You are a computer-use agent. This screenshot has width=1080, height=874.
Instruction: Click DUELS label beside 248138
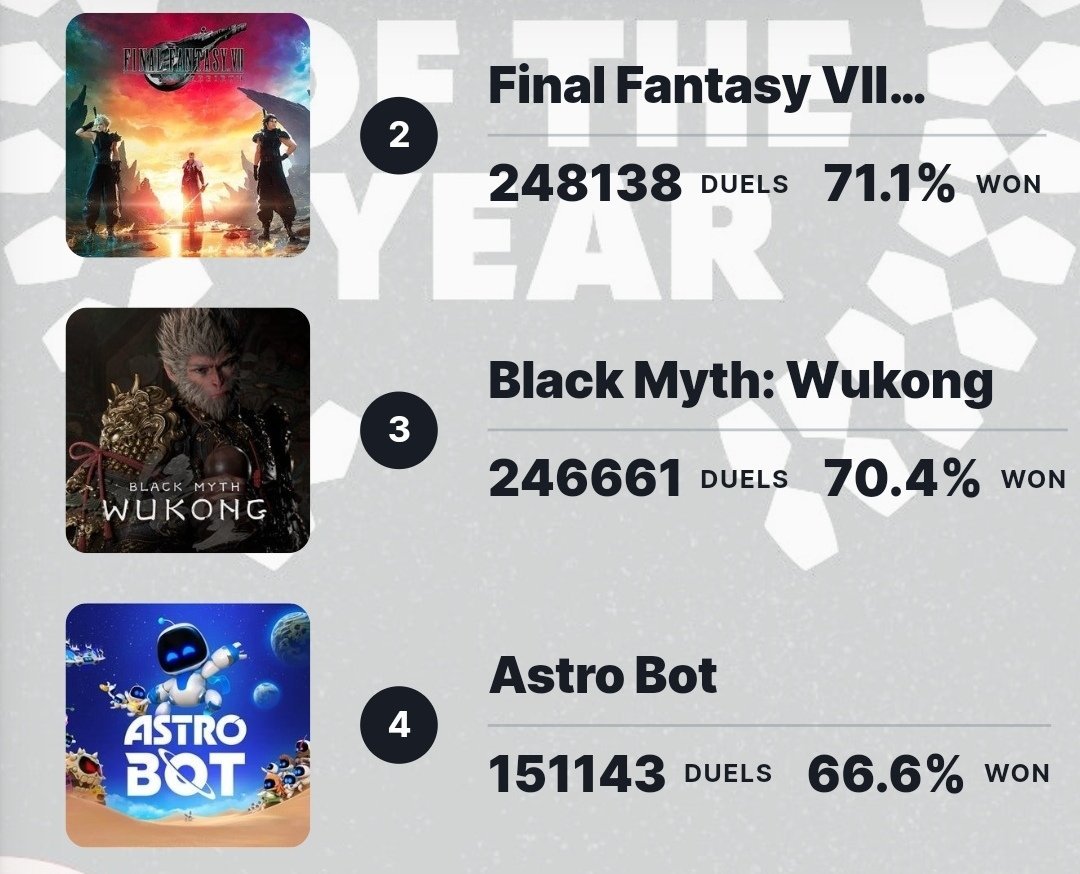click(x=745, y=184)
